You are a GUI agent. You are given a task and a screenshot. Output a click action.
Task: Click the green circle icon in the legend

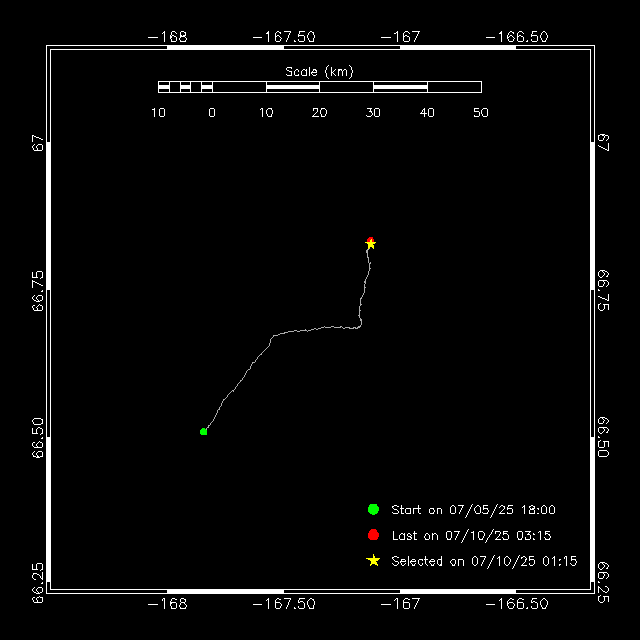coord(373,510)
